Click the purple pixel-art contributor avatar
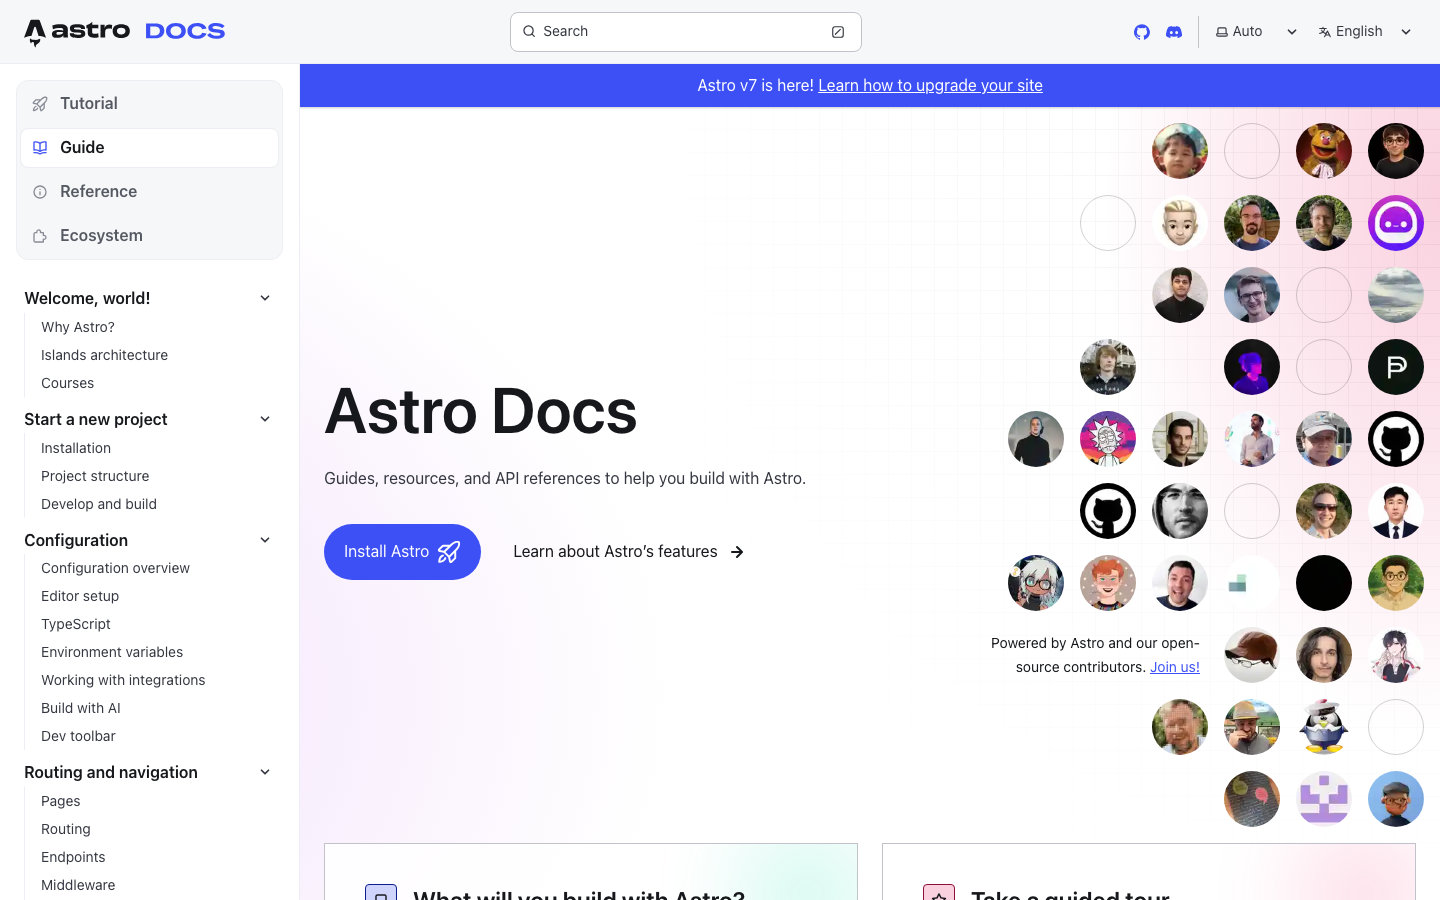The width and height of the screenshot is (1440, 900). 1324,799
